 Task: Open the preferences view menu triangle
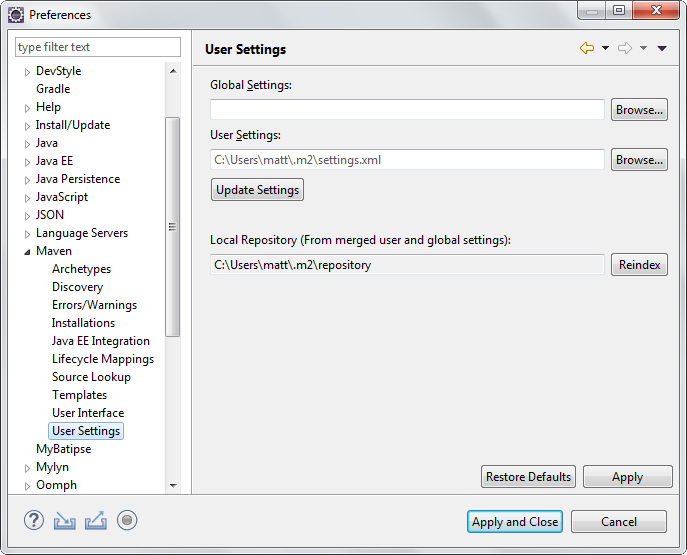click(662, 49)
